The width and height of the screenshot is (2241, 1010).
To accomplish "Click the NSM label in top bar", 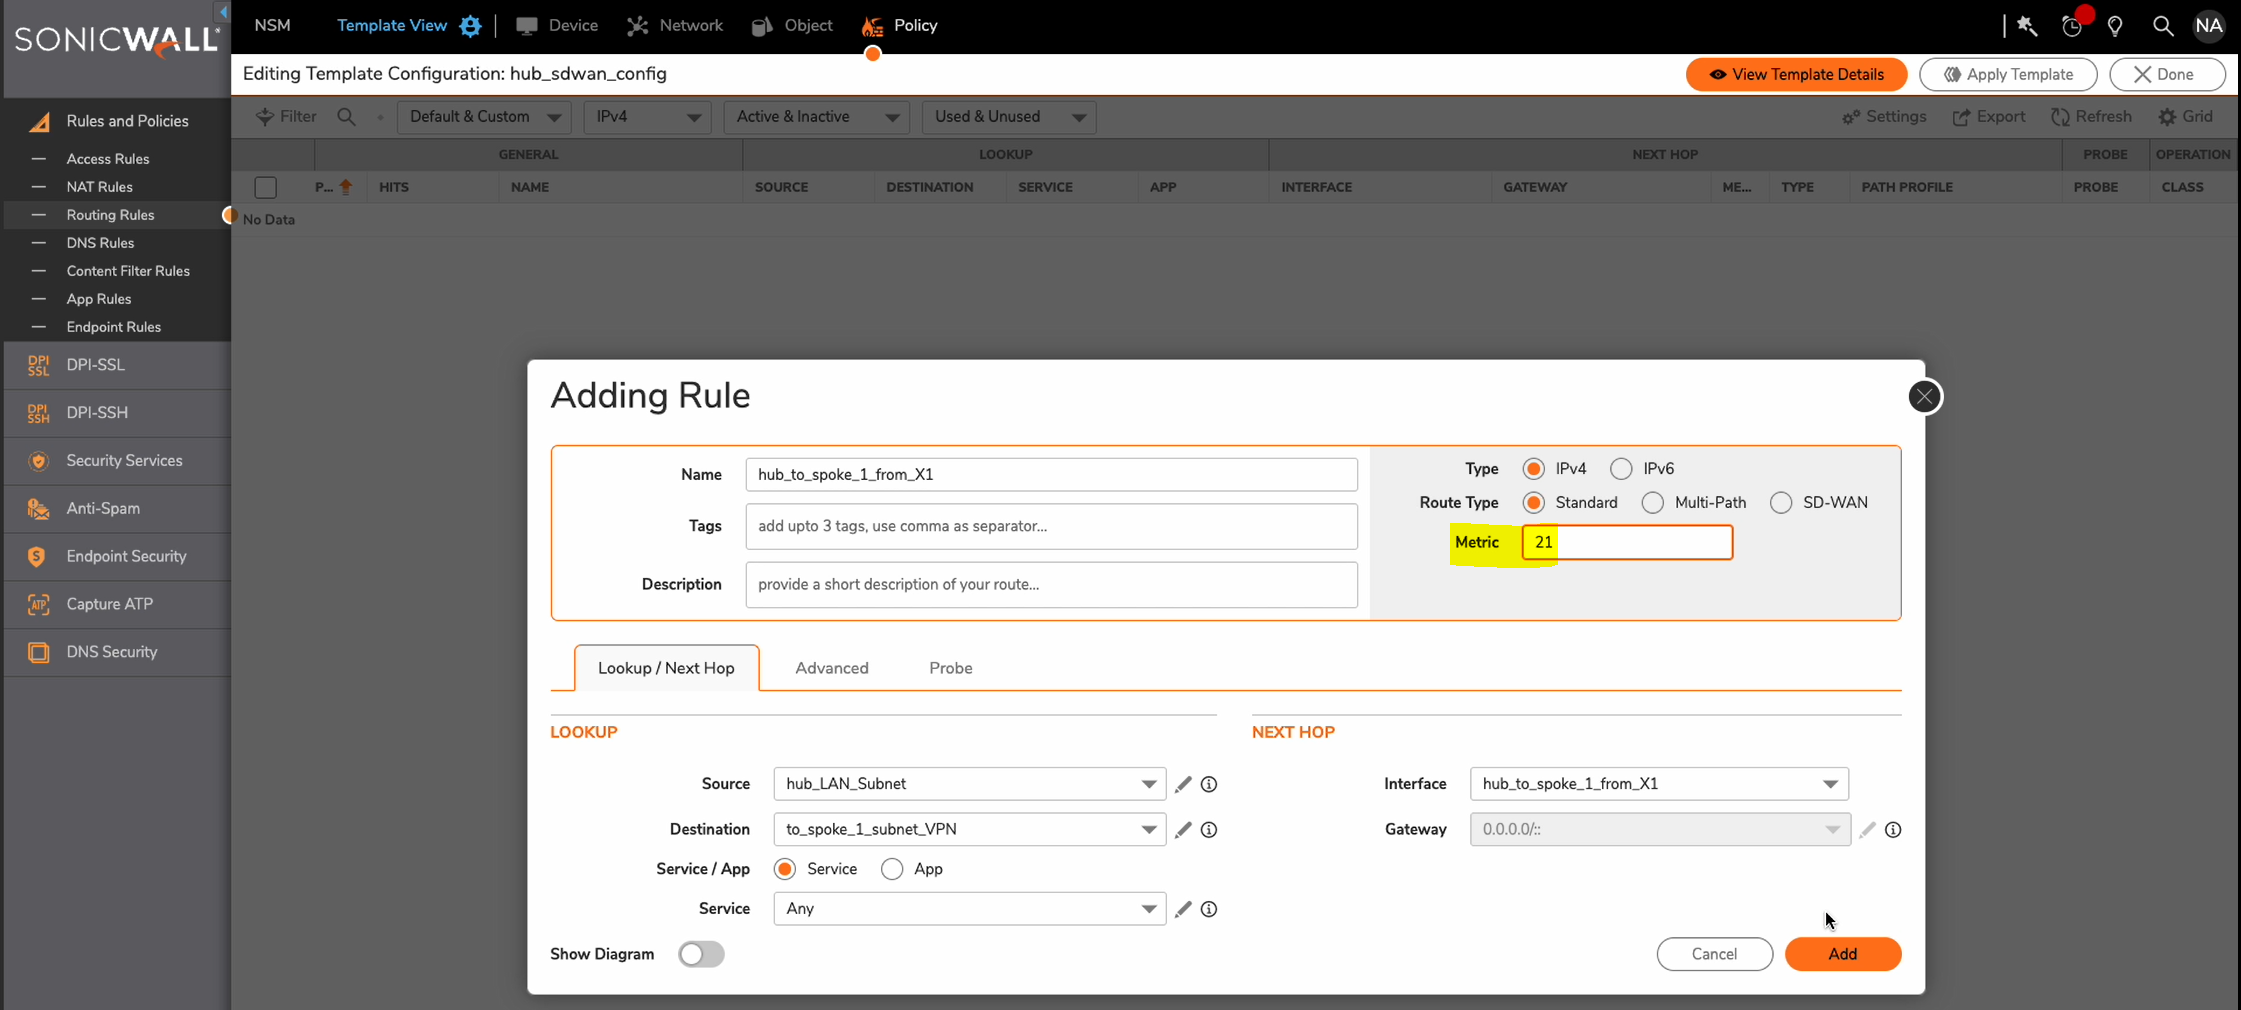I will coord(272,26).
